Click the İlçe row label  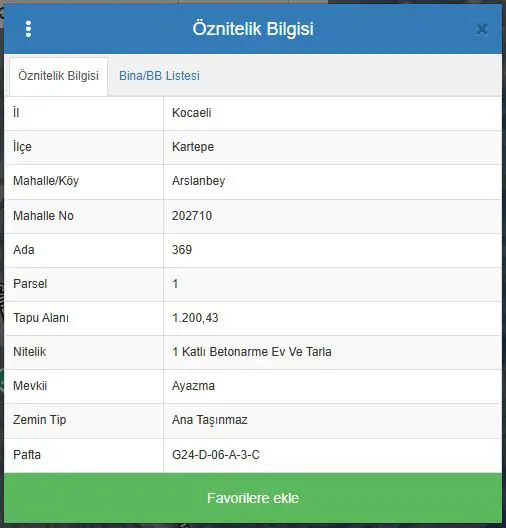tap(22, 147)
